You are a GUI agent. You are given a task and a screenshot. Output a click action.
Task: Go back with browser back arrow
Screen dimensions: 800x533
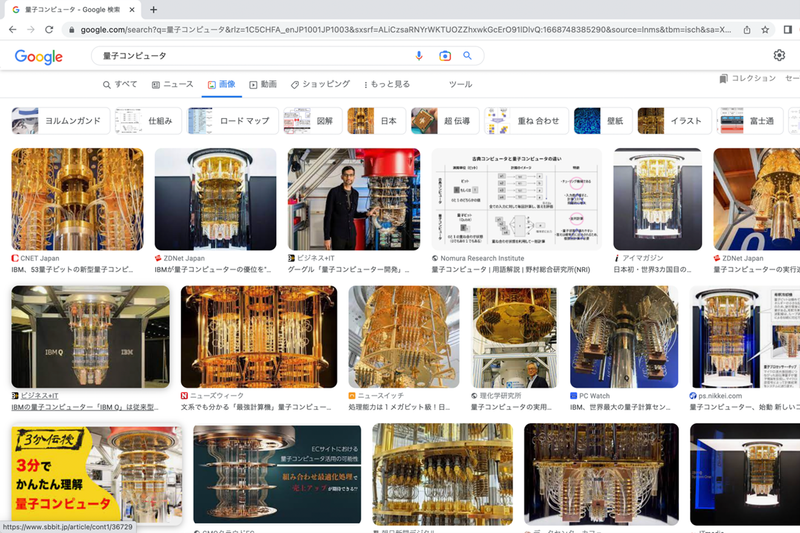13,30
